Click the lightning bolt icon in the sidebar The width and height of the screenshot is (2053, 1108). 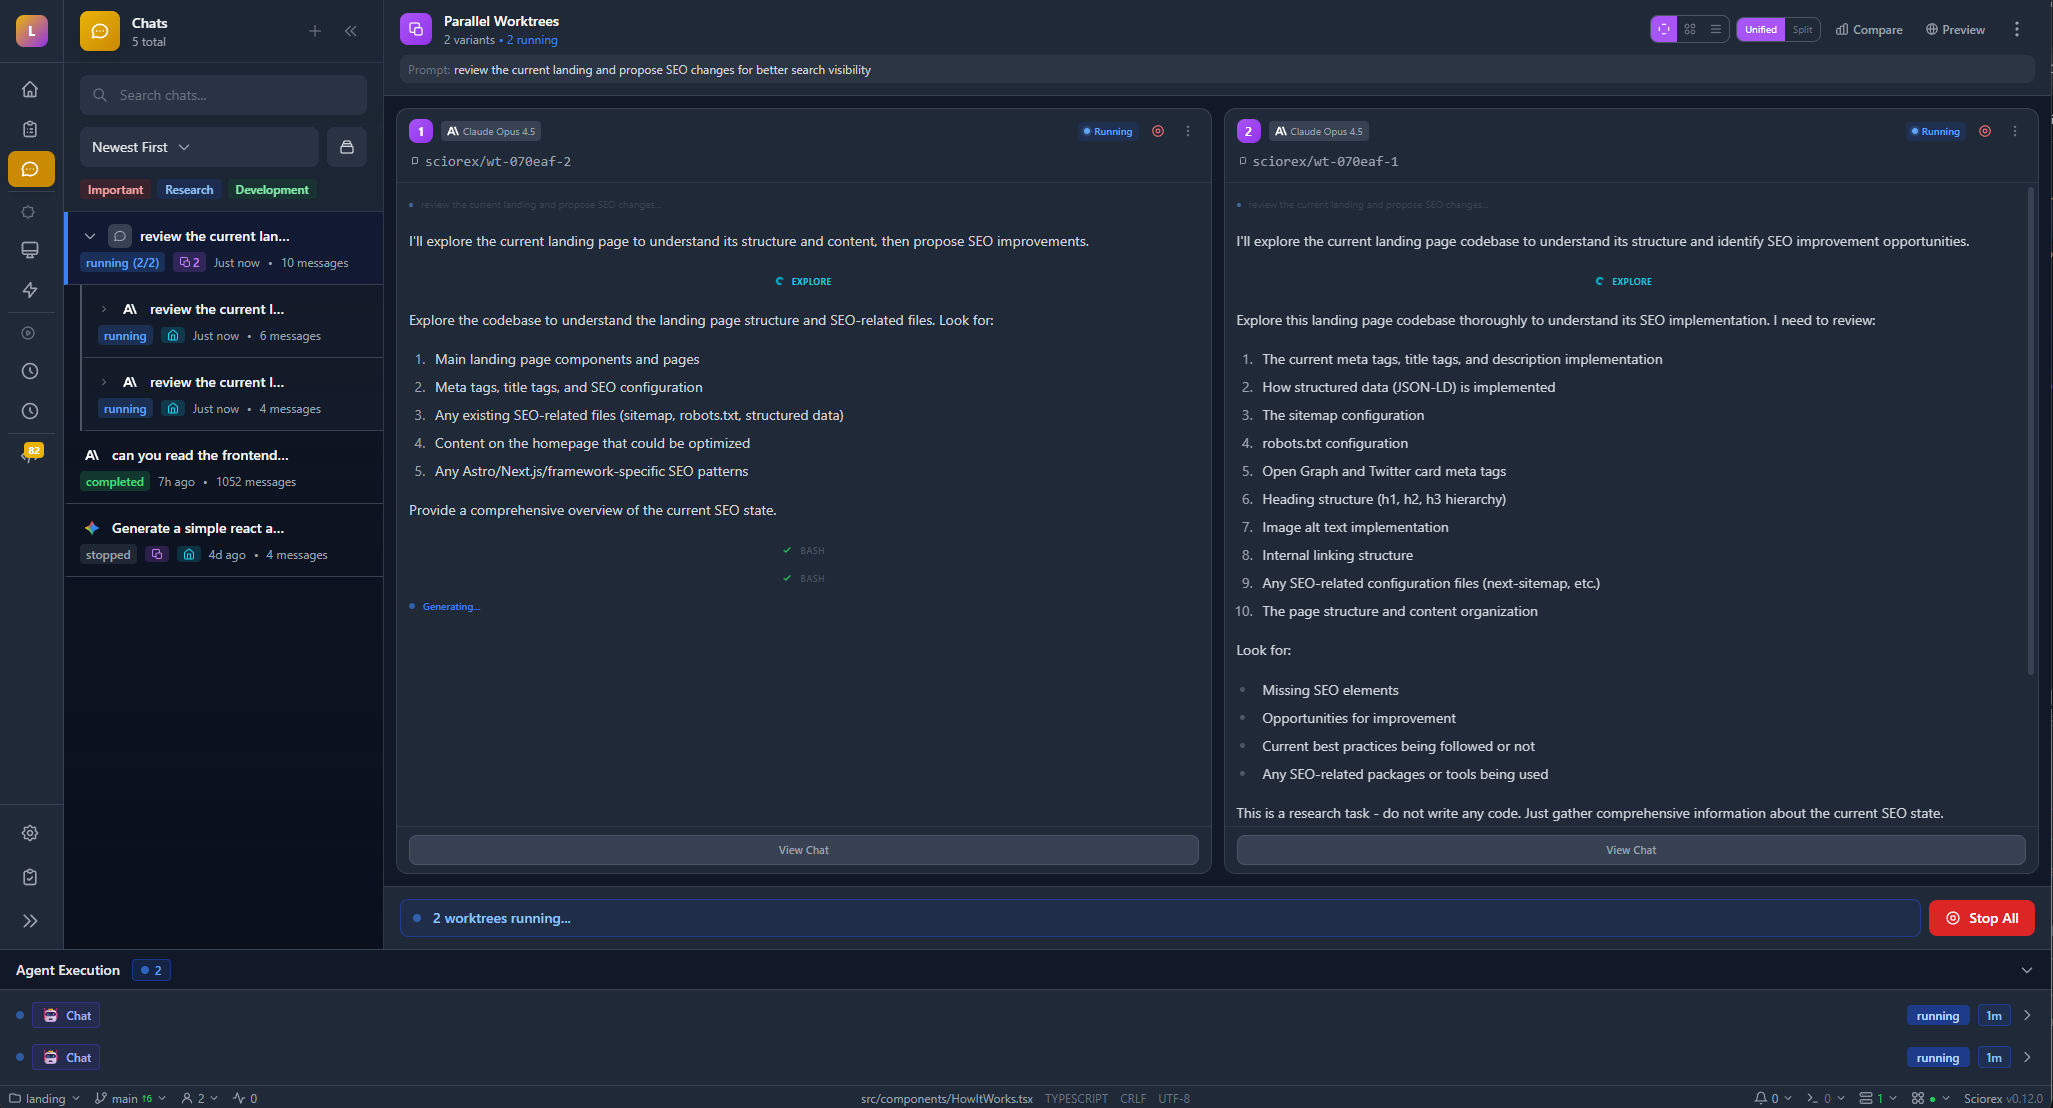click(30, 290)
